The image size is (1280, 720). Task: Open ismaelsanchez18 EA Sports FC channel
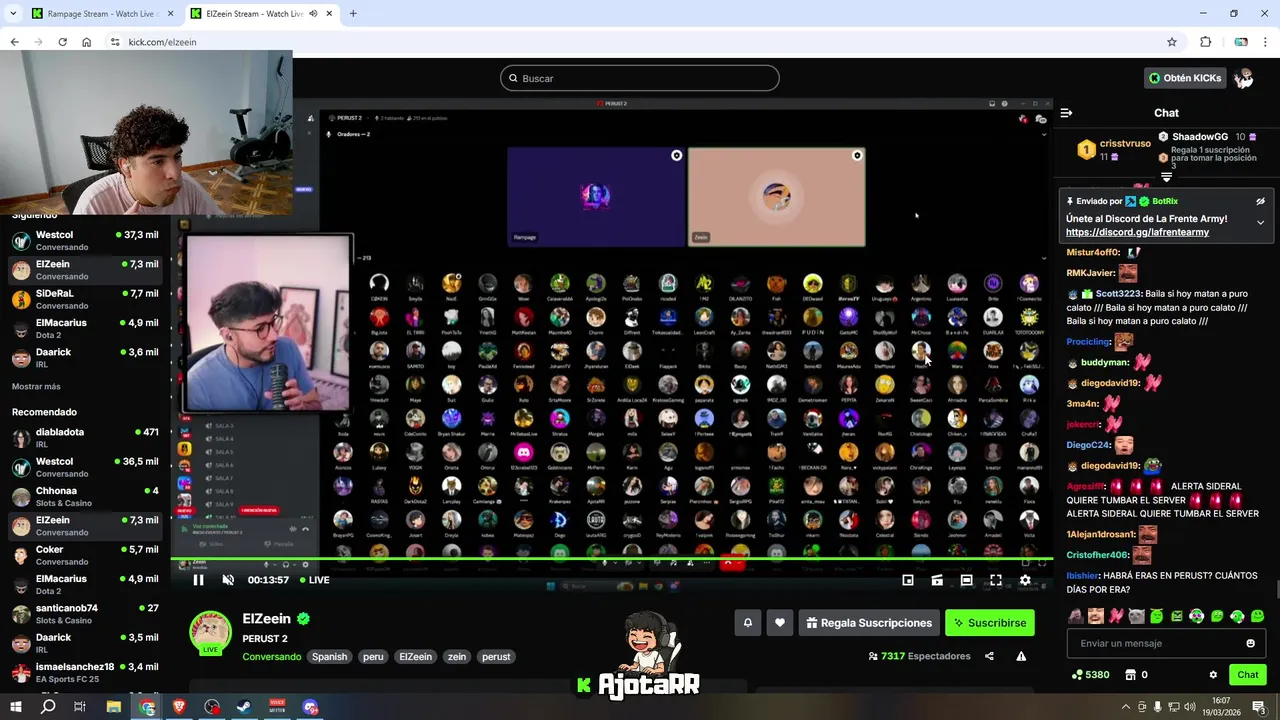85,672
